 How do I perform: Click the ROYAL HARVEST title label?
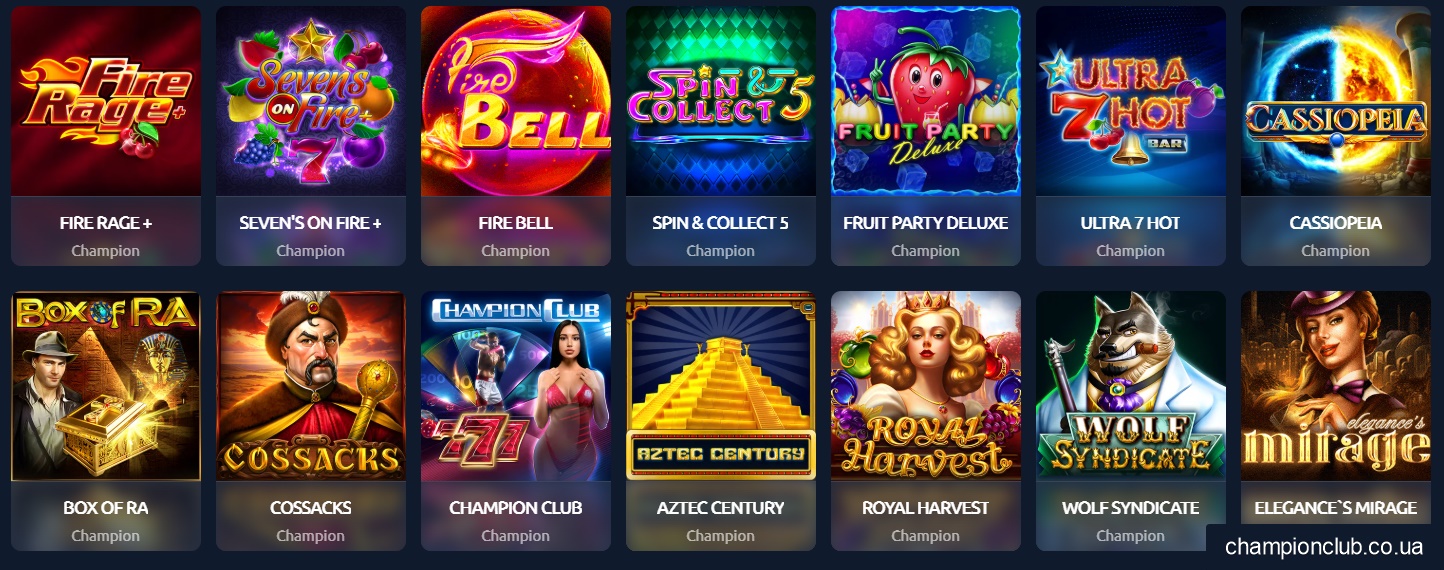click(926, 508)
